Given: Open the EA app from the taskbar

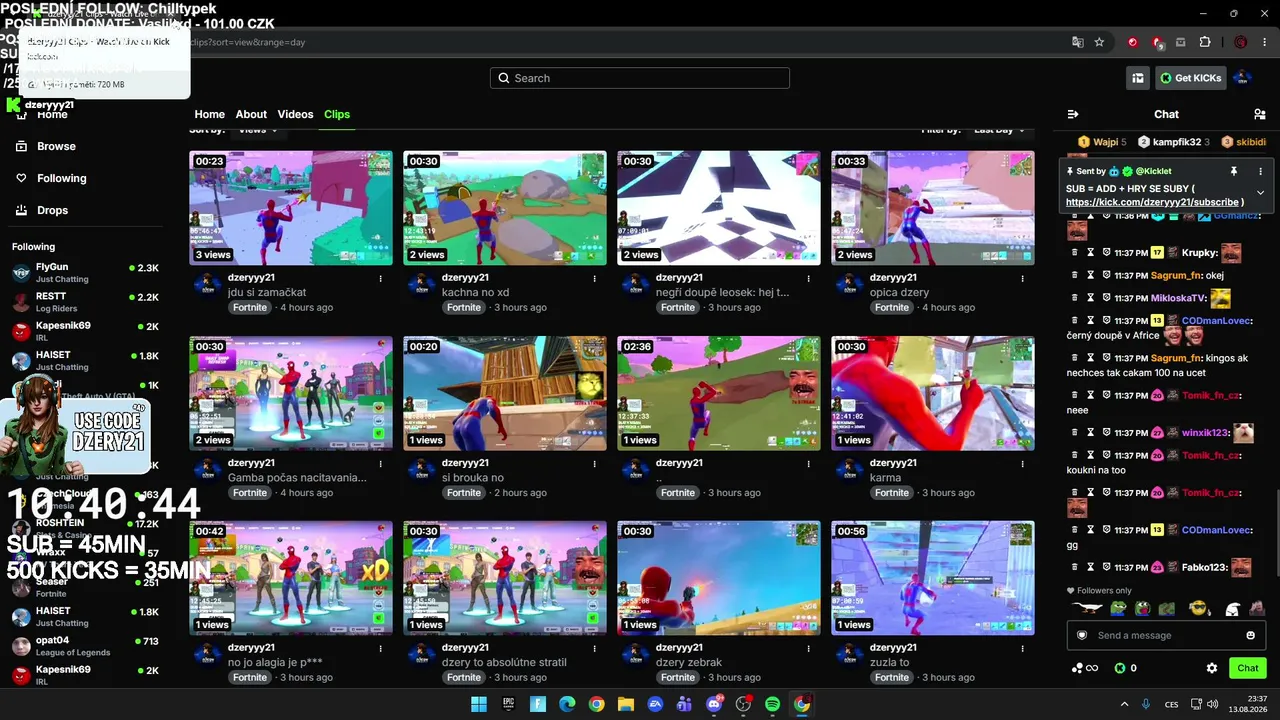Looking at the screenshot, I should (655, 704).
